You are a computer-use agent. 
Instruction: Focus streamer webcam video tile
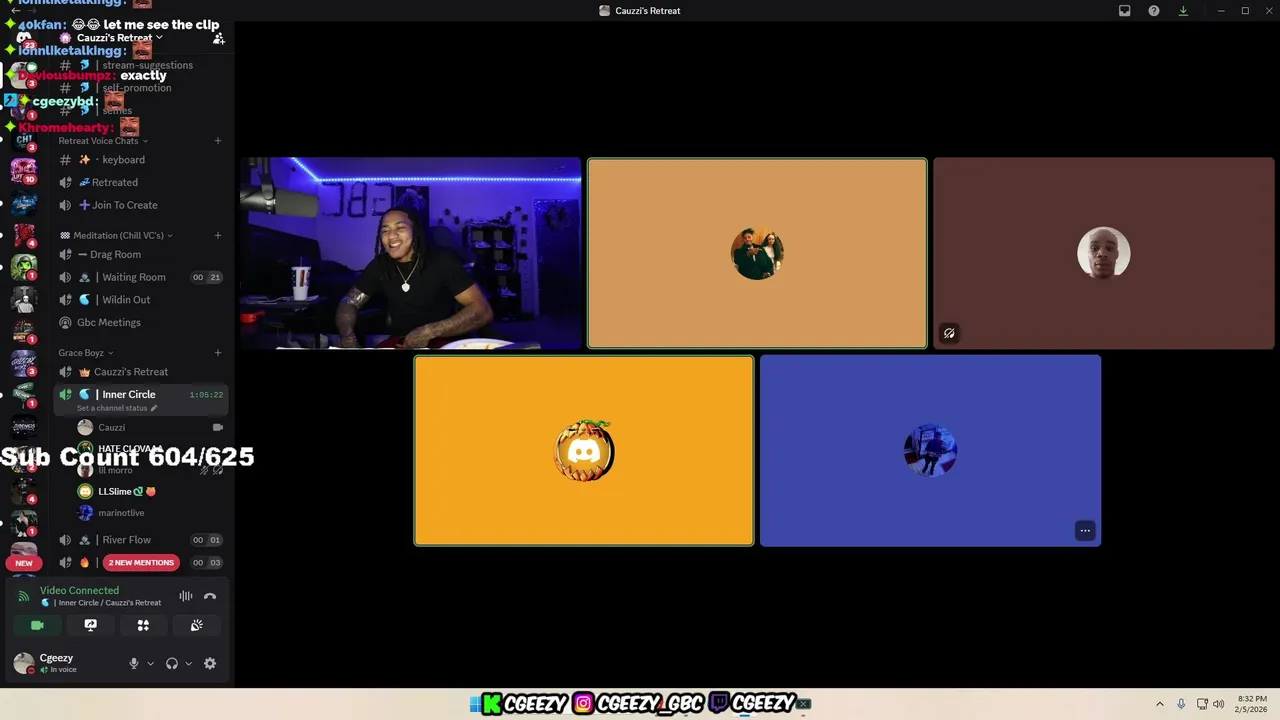pos(410,253)
